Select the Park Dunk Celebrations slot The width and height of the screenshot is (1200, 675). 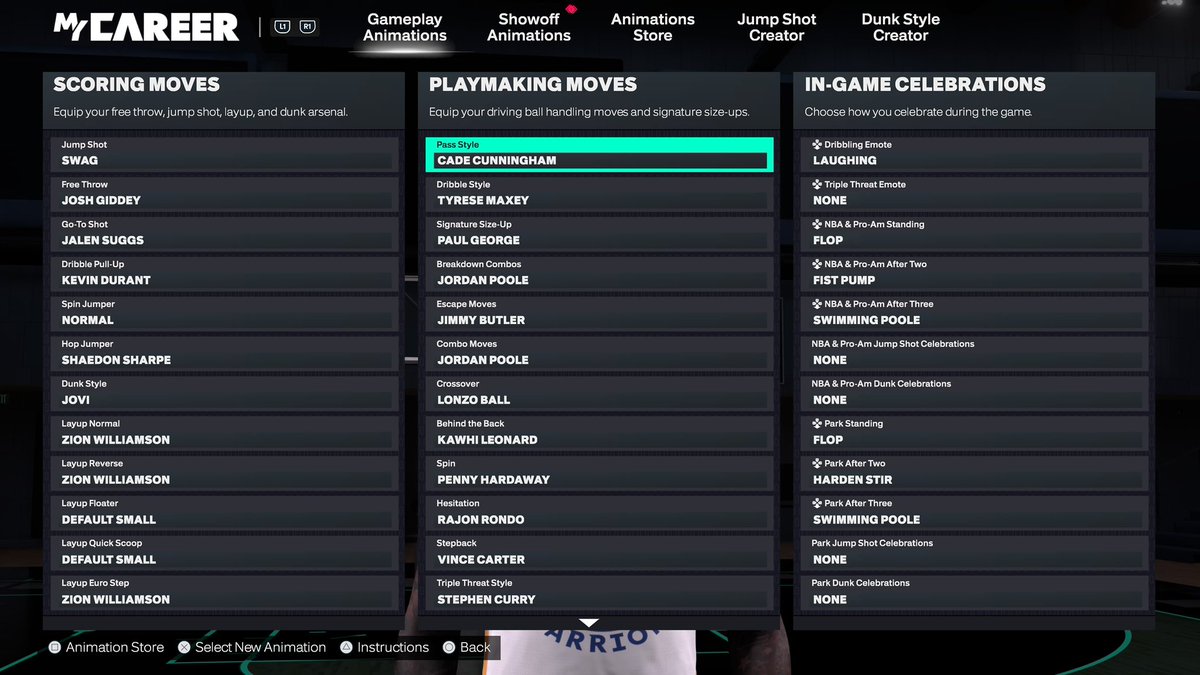tap(975, 594)
